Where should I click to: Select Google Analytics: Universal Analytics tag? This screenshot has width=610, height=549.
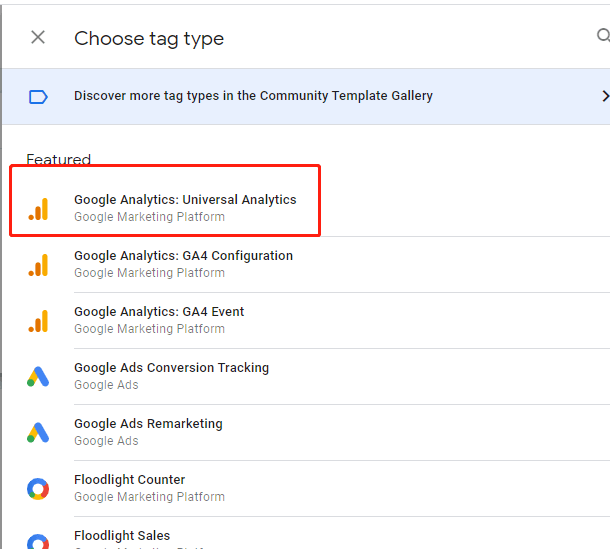(185, 200)
